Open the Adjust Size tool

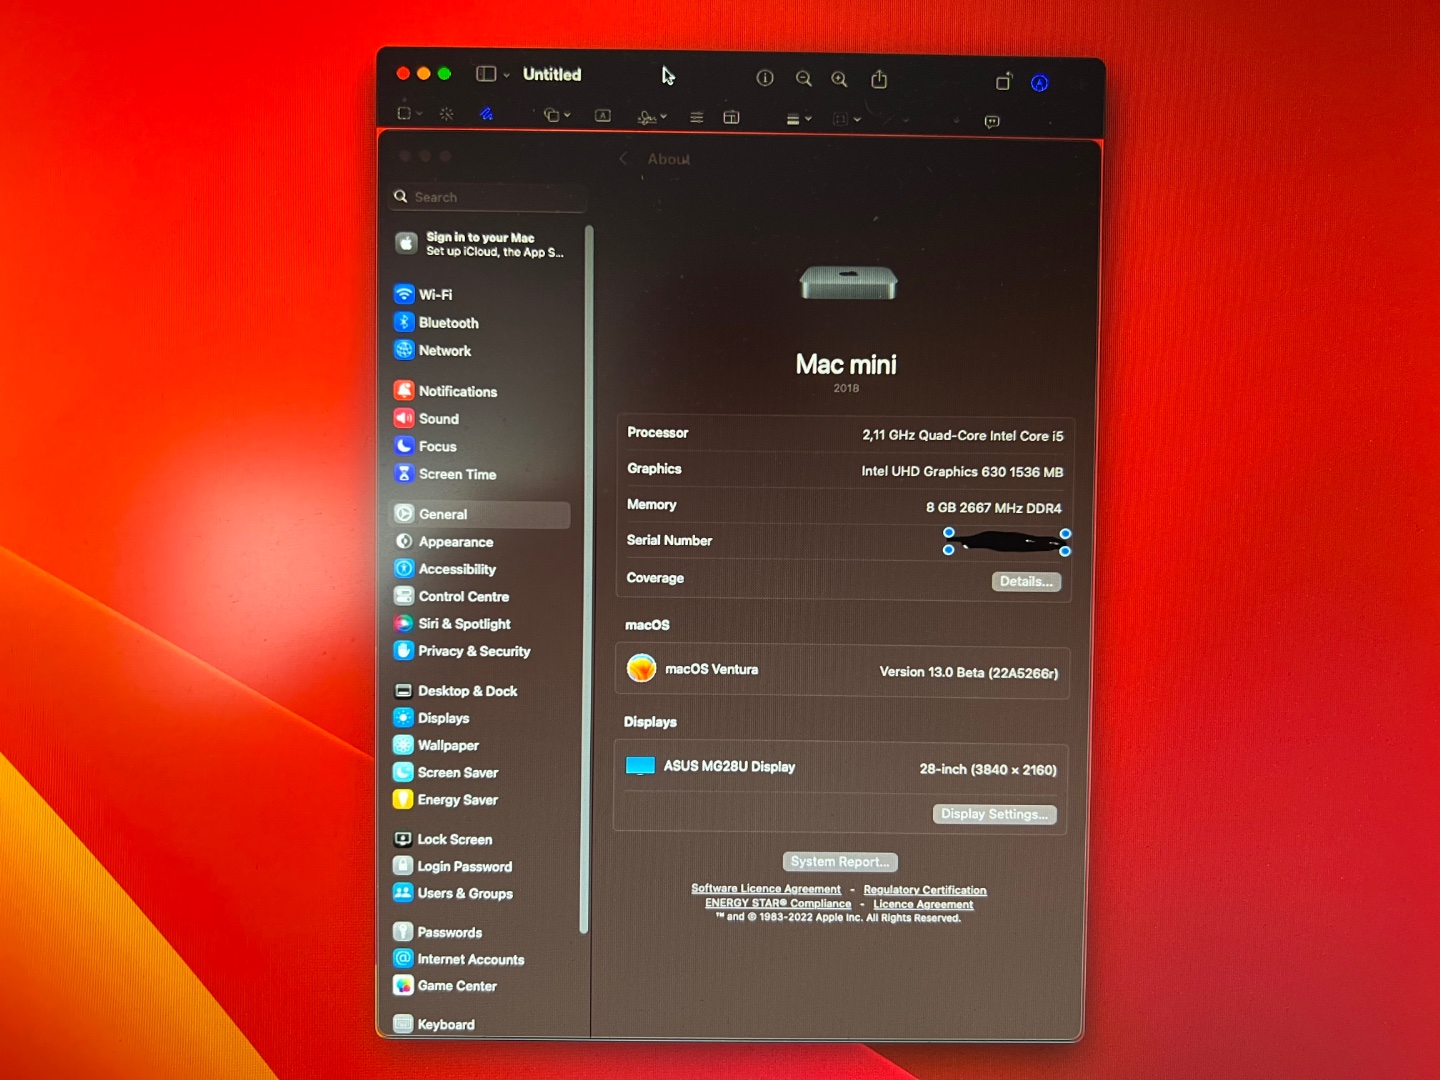[x=732, y=118]
